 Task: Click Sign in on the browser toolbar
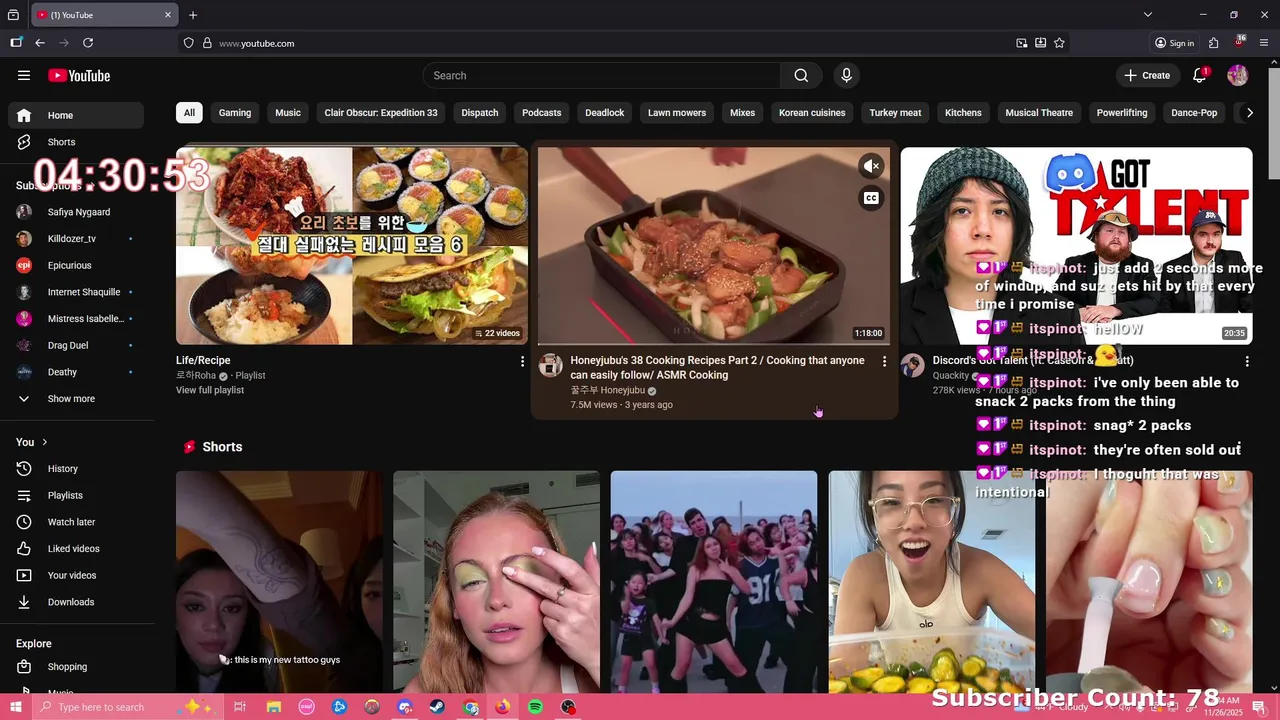point(1175,43)
